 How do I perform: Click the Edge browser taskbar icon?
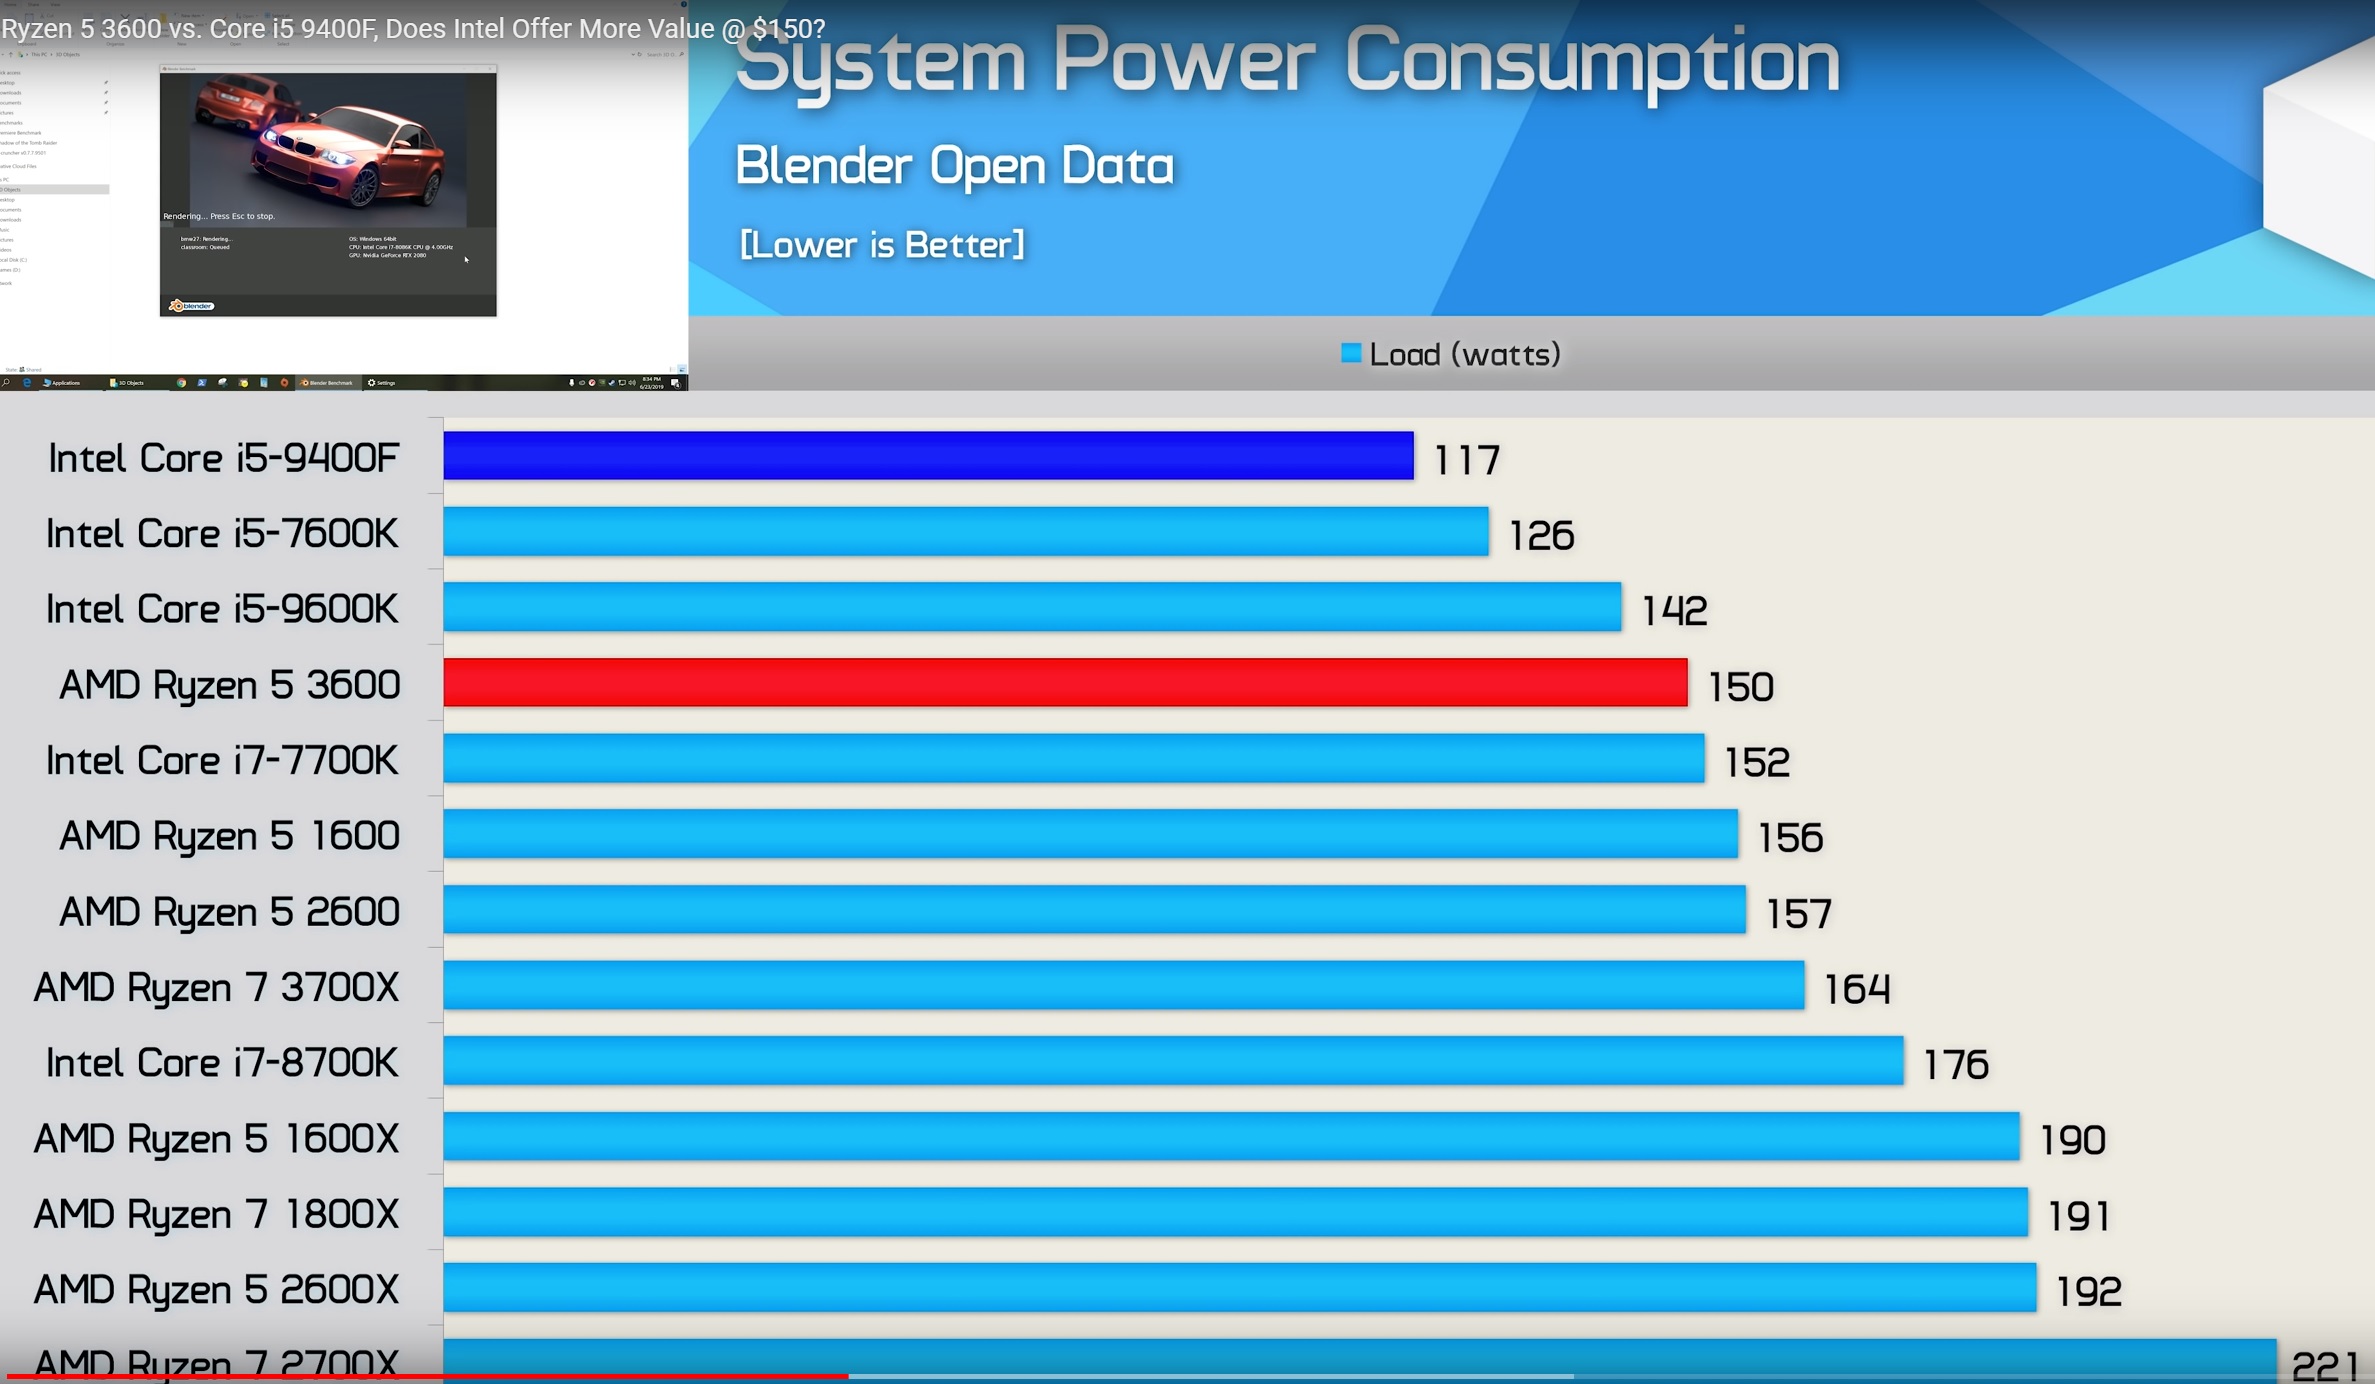(27, 383)
